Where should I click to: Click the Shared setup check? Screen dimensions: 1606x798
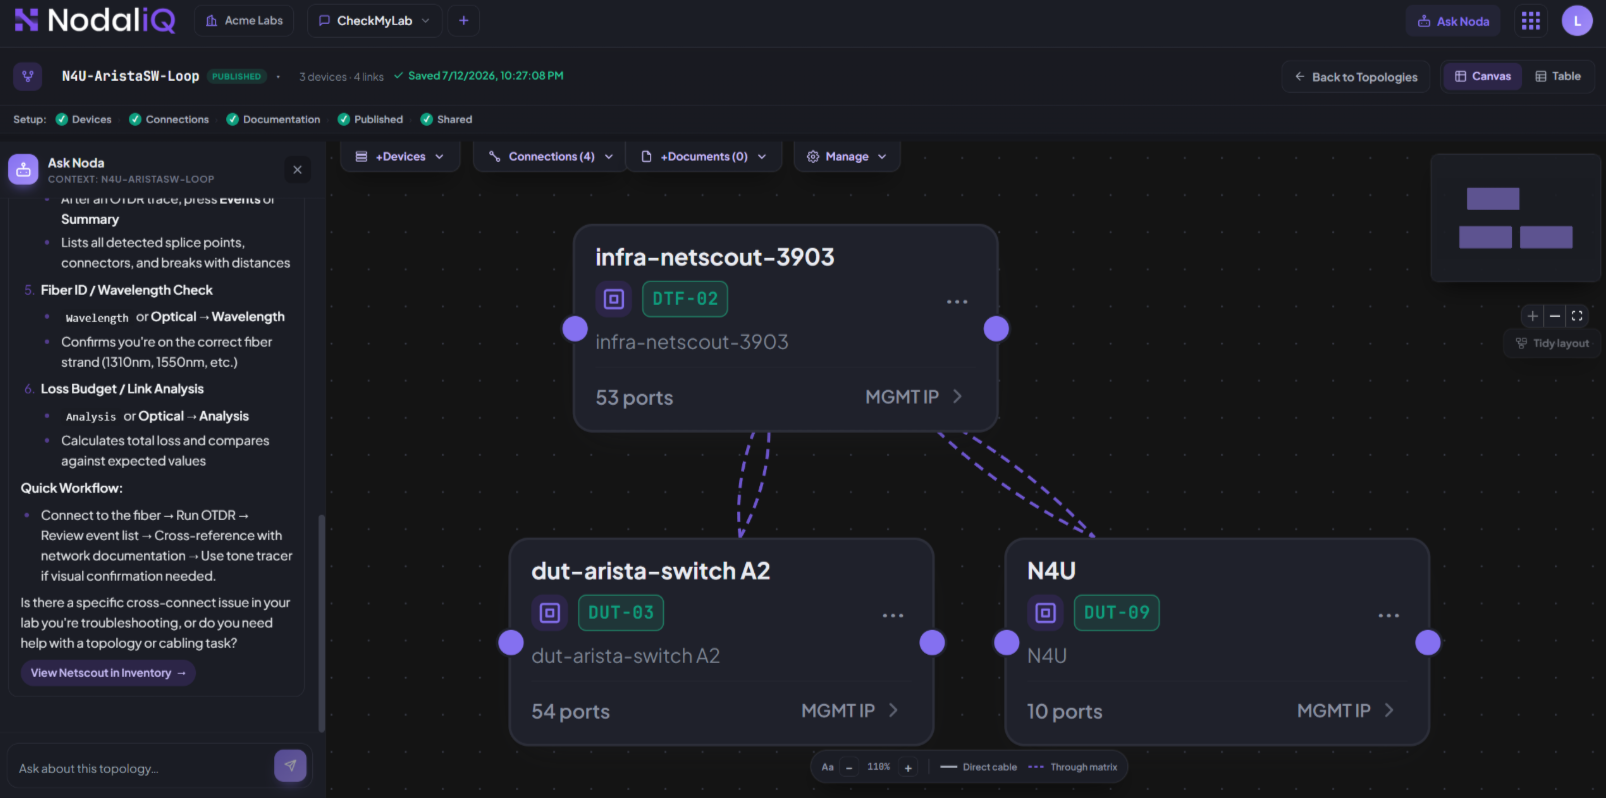[x=446, y=119]
